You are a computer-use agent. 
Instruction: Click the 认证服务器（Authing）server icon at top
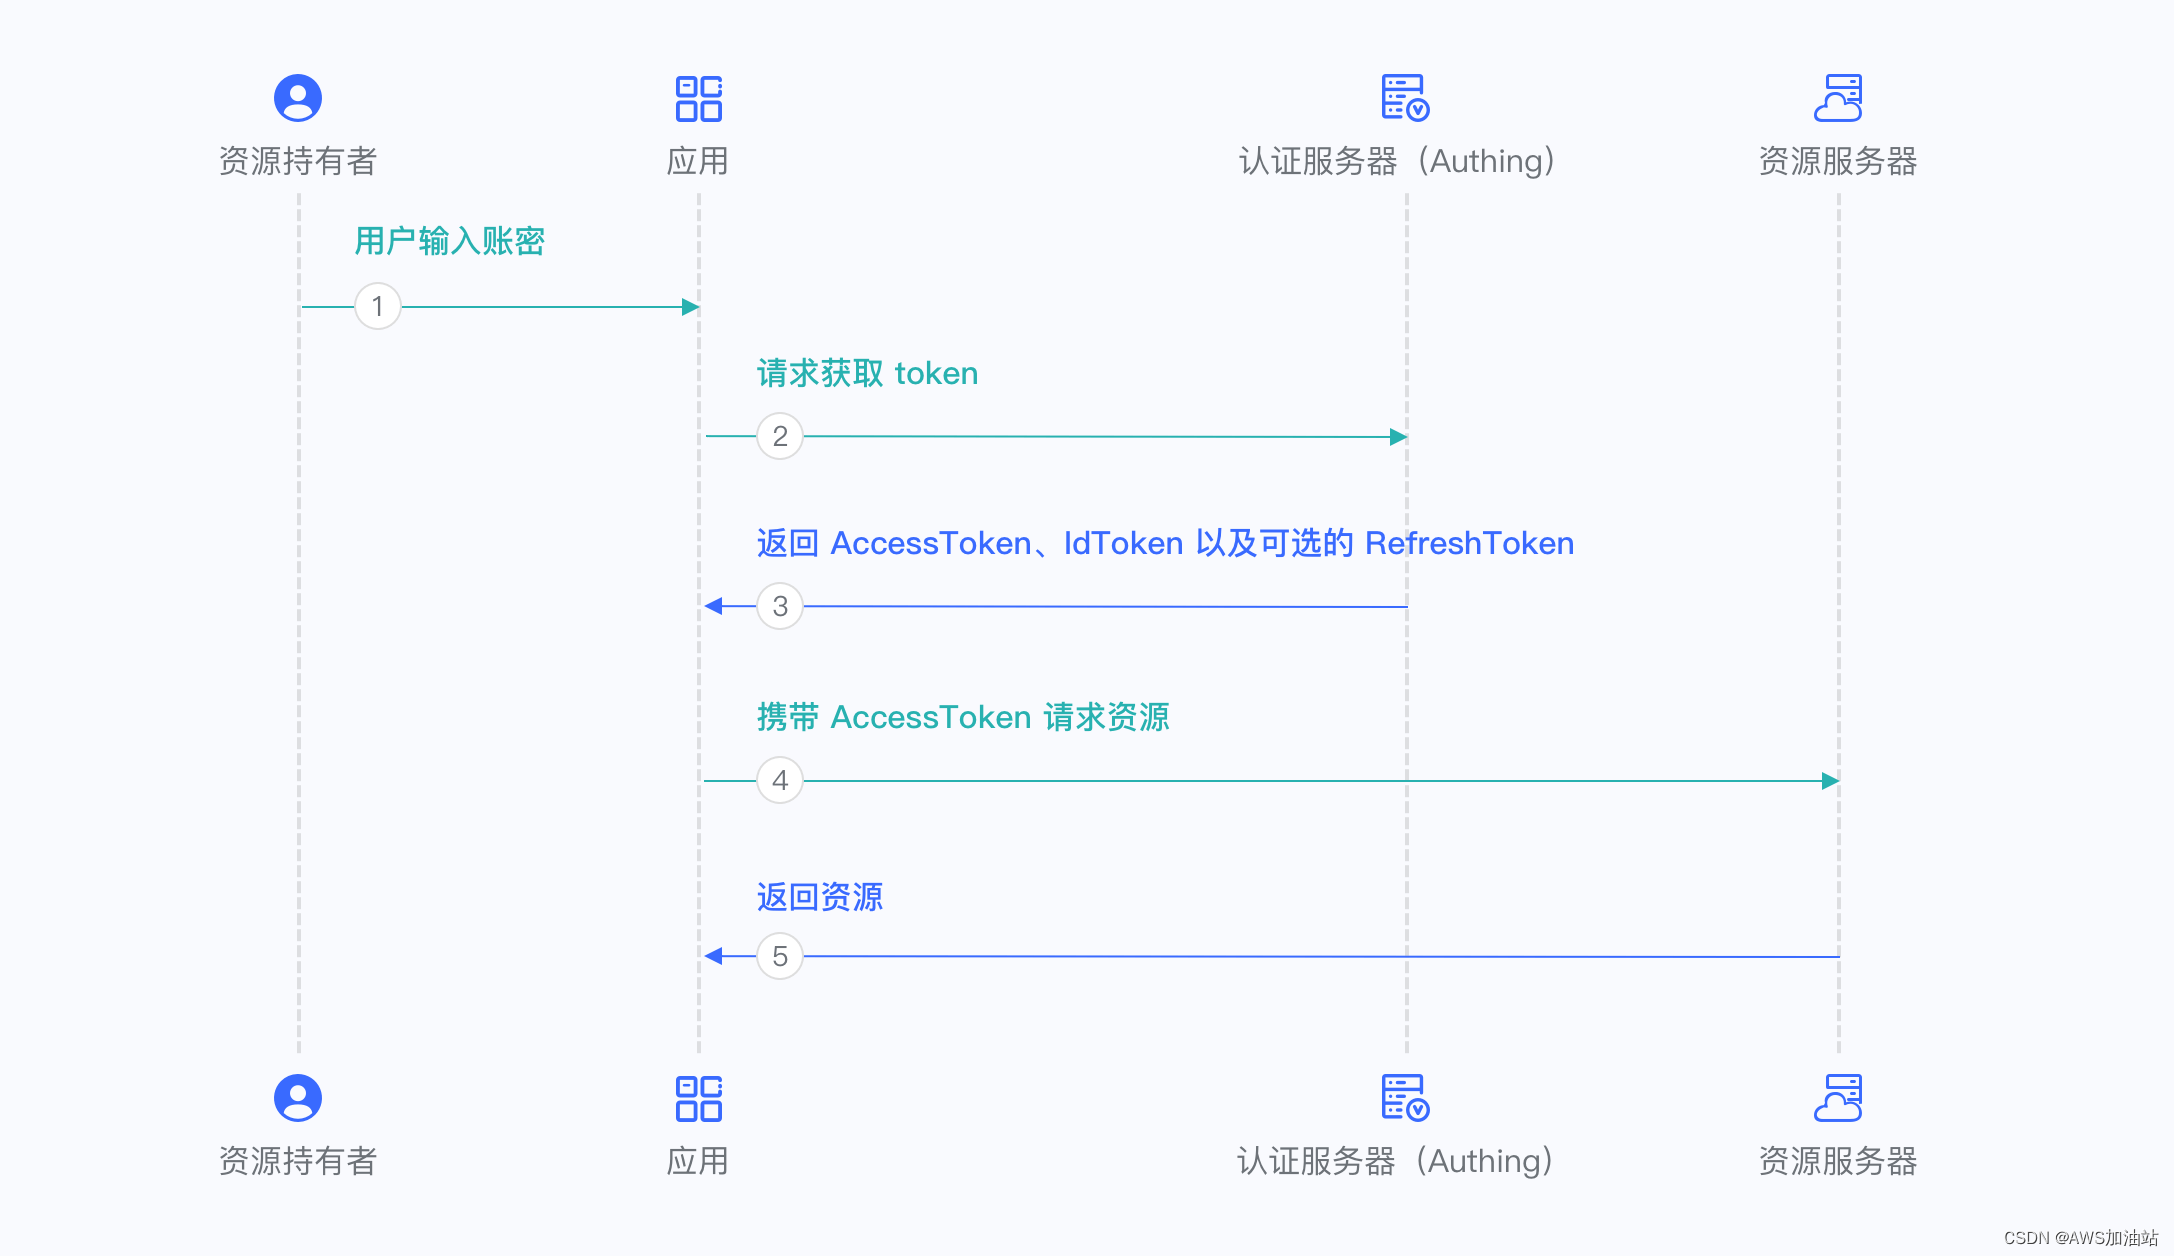point(1405,97)
